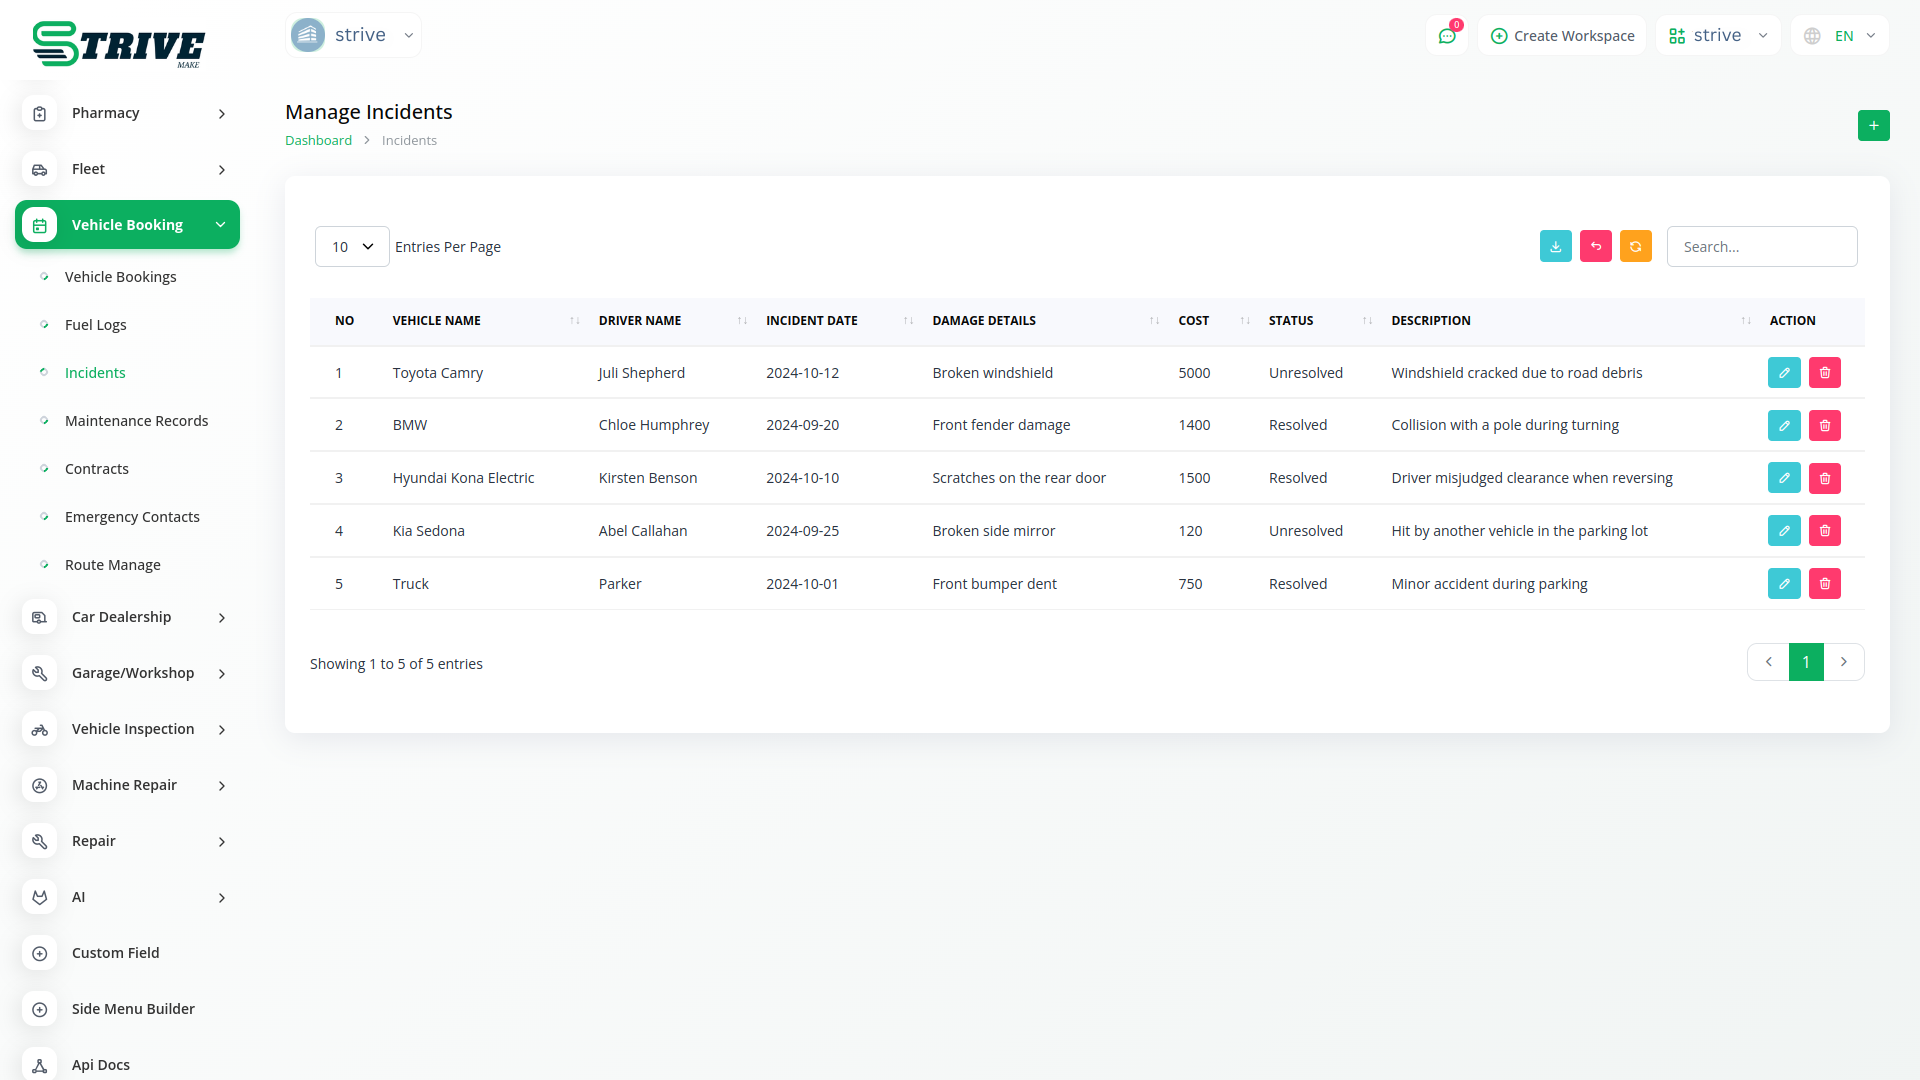Follow the Dashboard breadcrumb link
The height and width of the screenshot is (1080, 1920).
318,141
